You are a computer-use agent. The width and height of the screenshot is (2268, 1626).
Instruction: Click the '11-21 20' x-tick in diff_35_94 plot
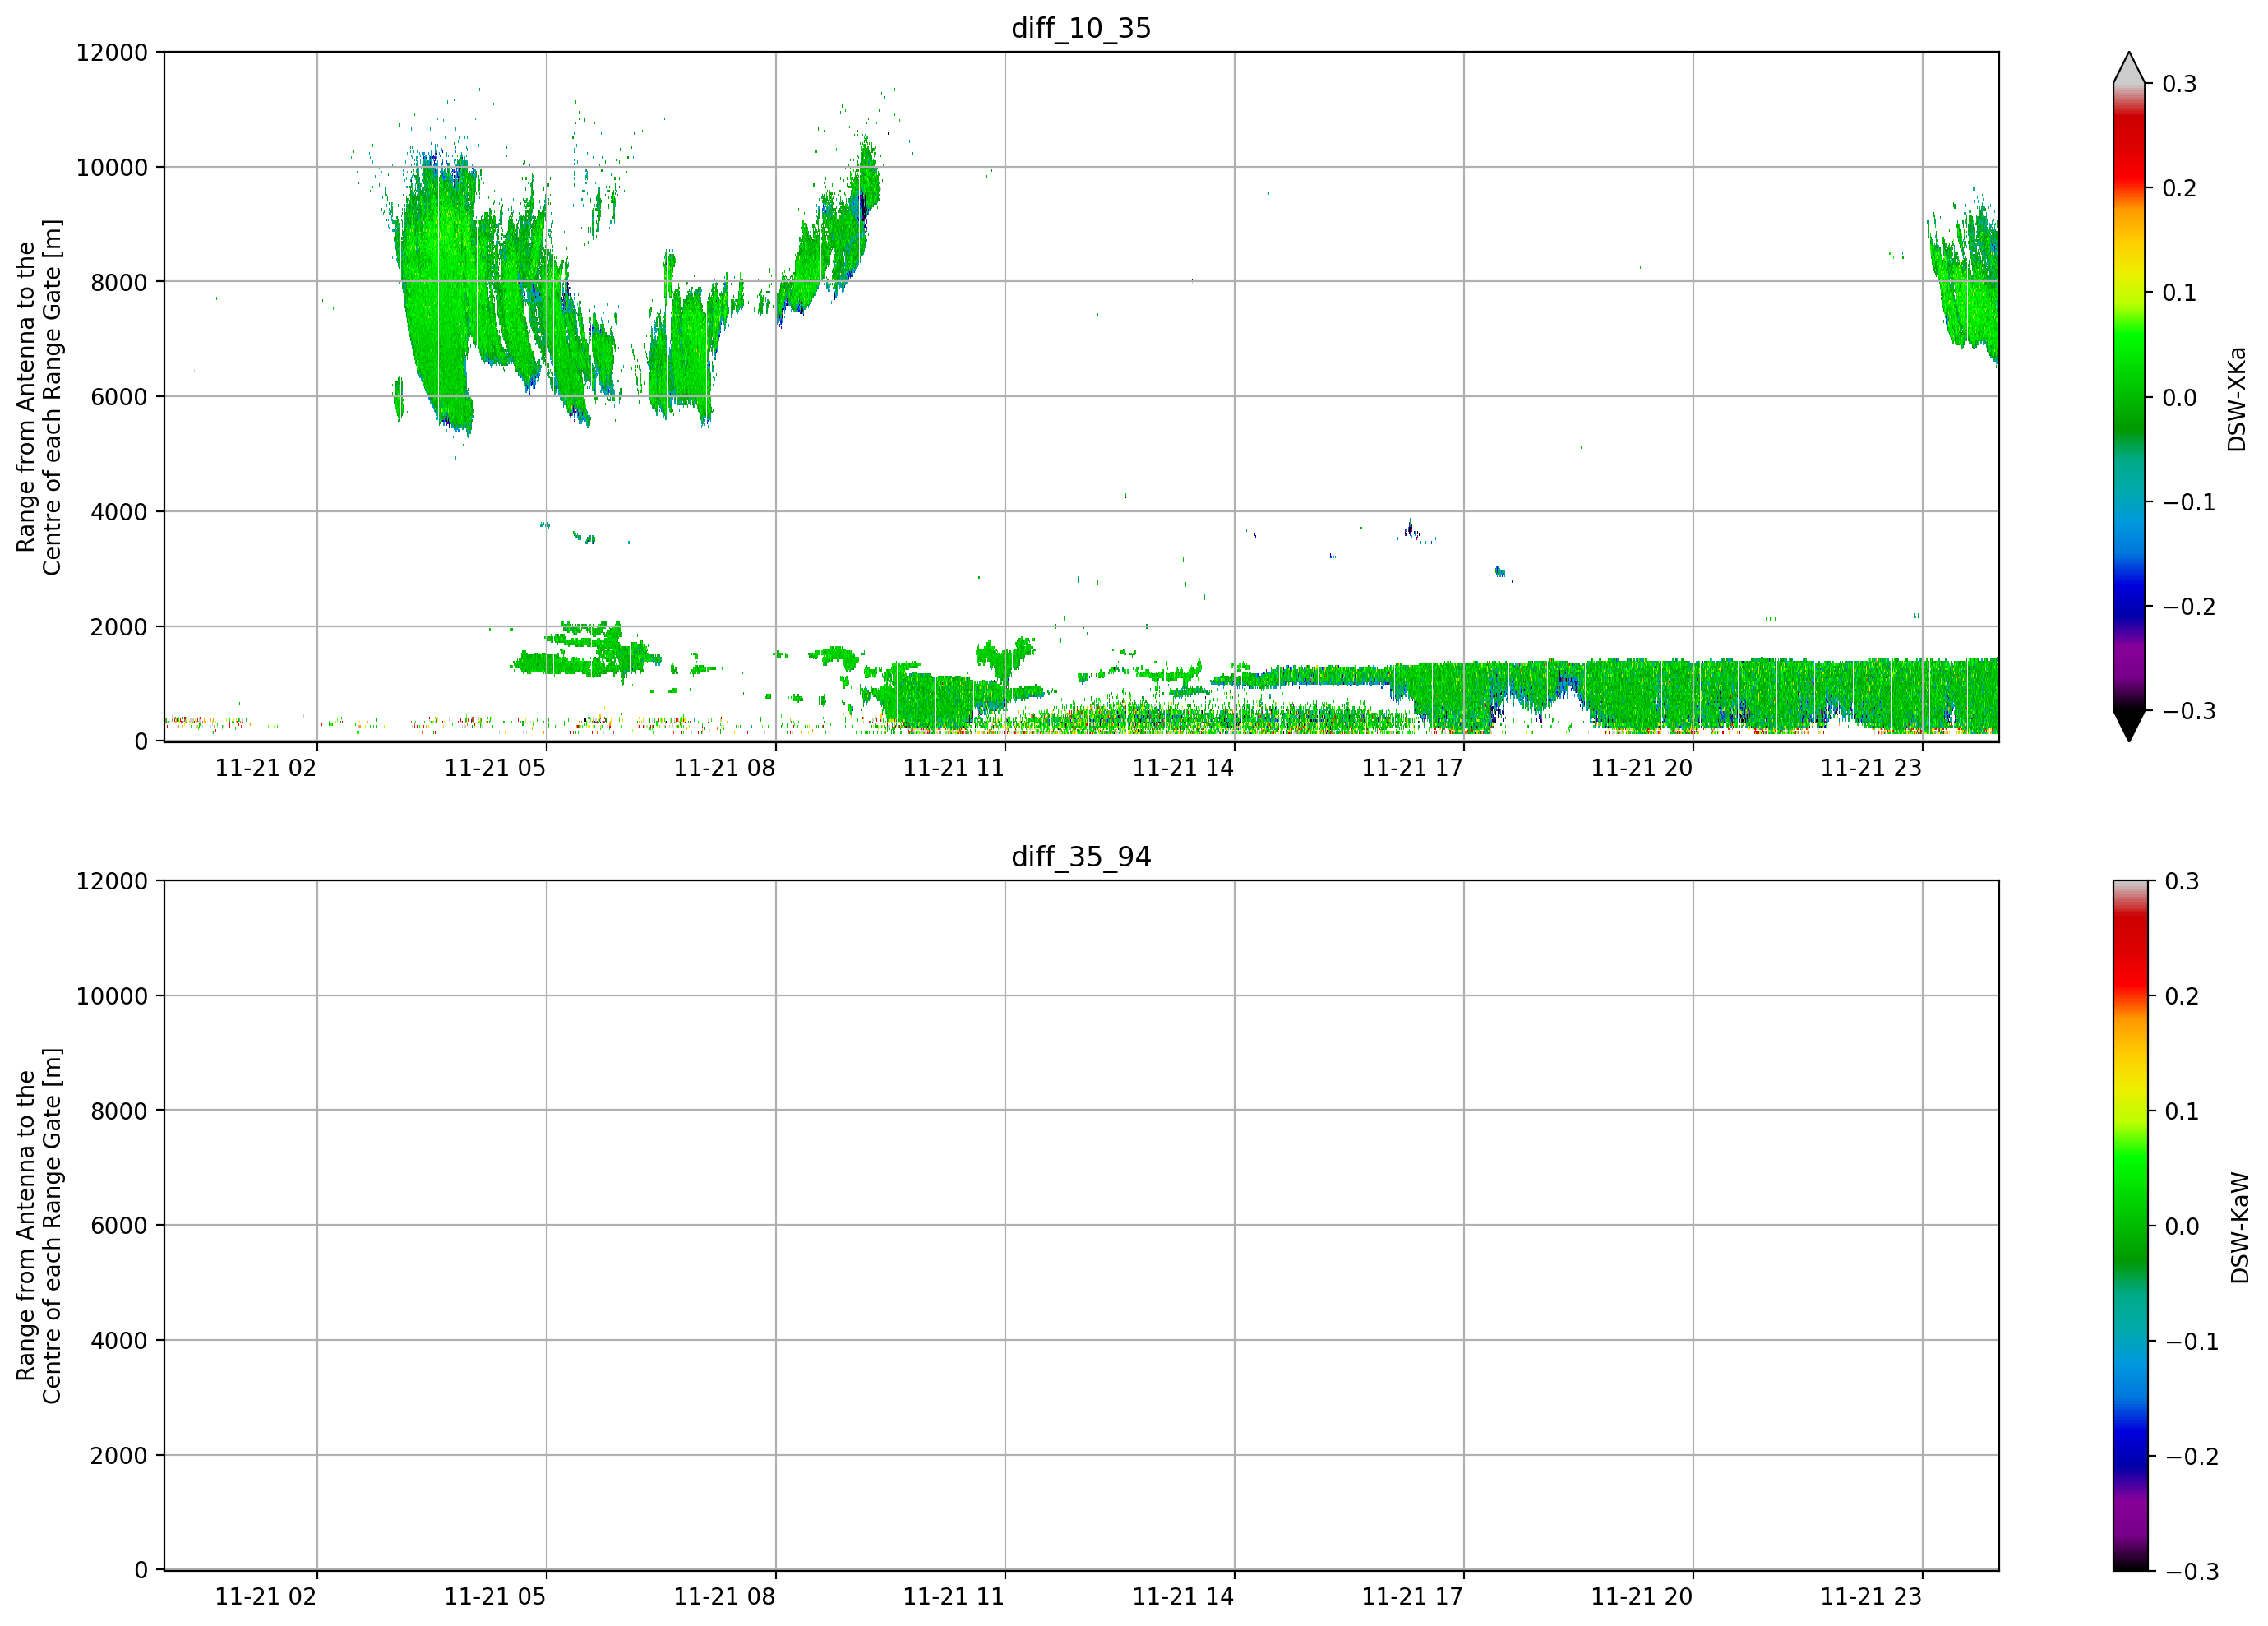(1642, 1597)
